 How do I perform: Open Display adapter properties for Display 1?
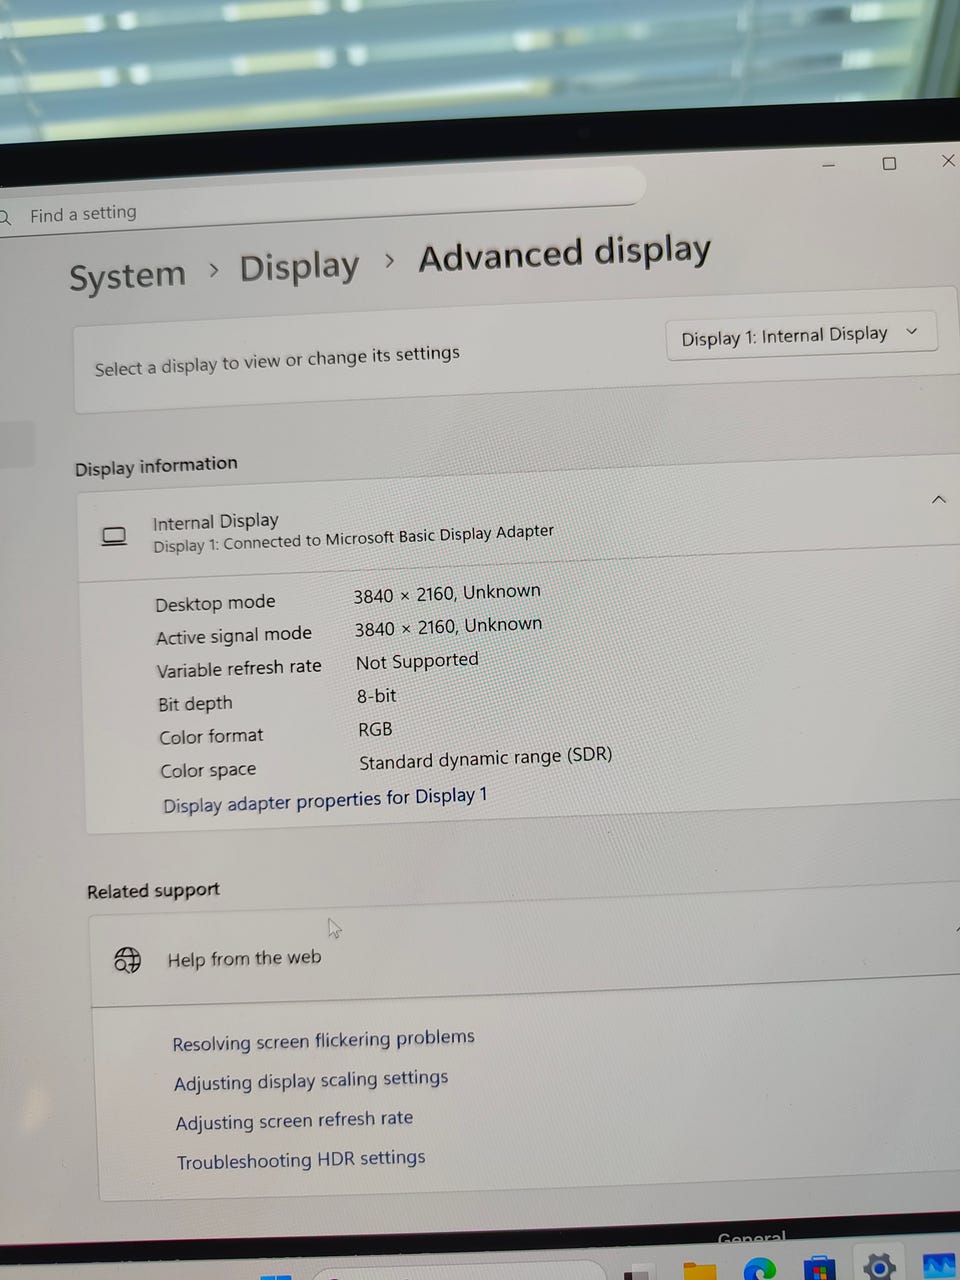(325, 800)
